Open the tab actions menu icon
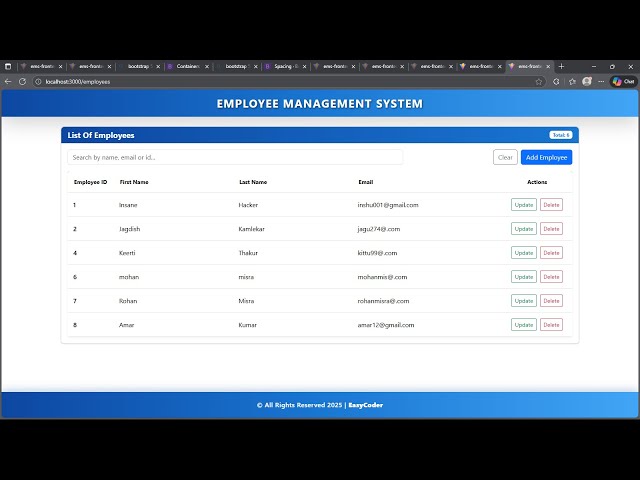 (x=8, y=66)
